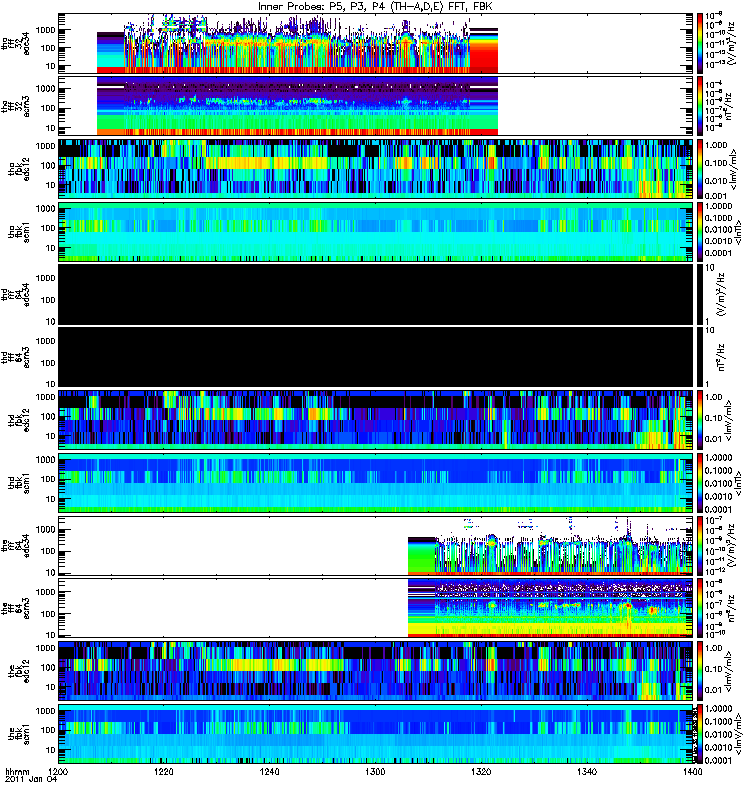750x800 pixels.
Task: Click the thd fbk scm1 color bar
Action: click(x=699, y=483)
